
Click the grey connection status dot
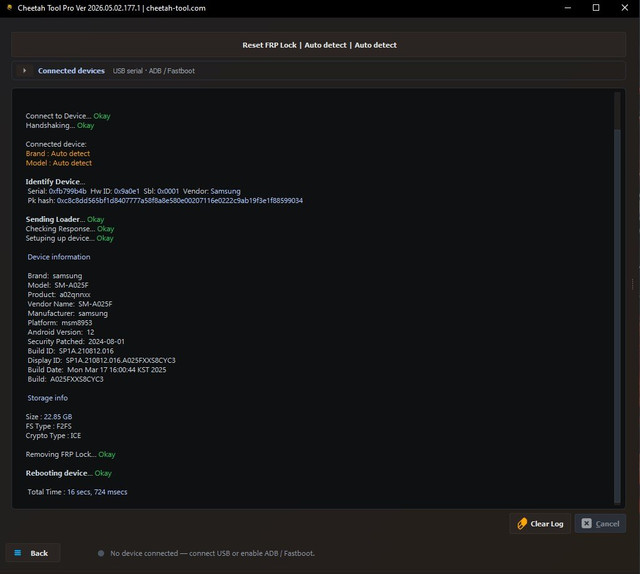(101, 553)
